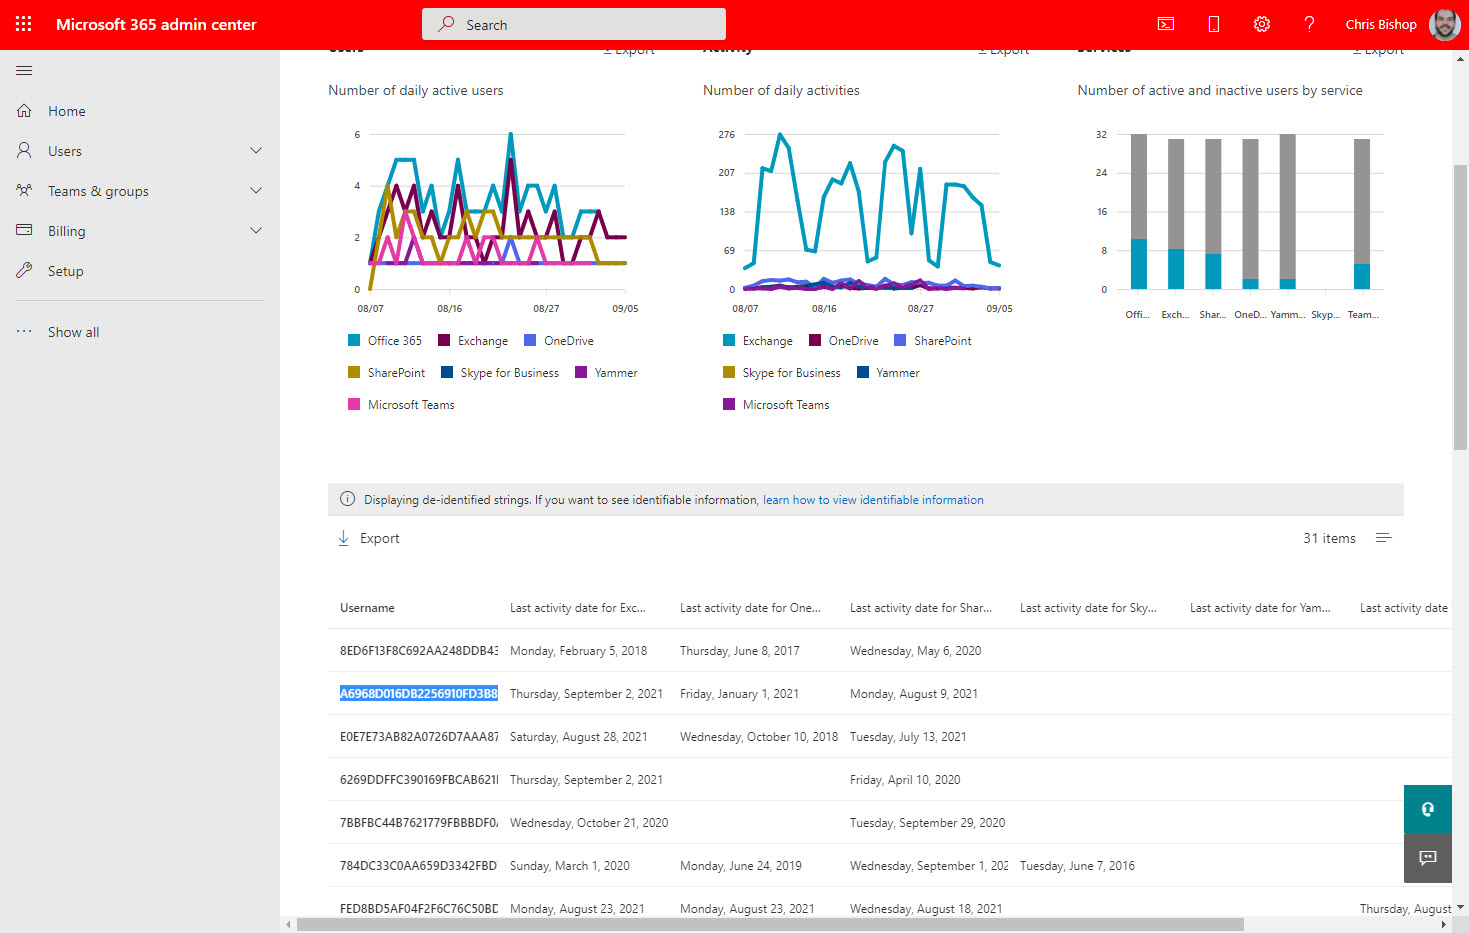Image resolution: width=1469 pixels, height=933 pixels.
Task: Sort by Last activity date for Exchange column
Action: tap(578, 608)
